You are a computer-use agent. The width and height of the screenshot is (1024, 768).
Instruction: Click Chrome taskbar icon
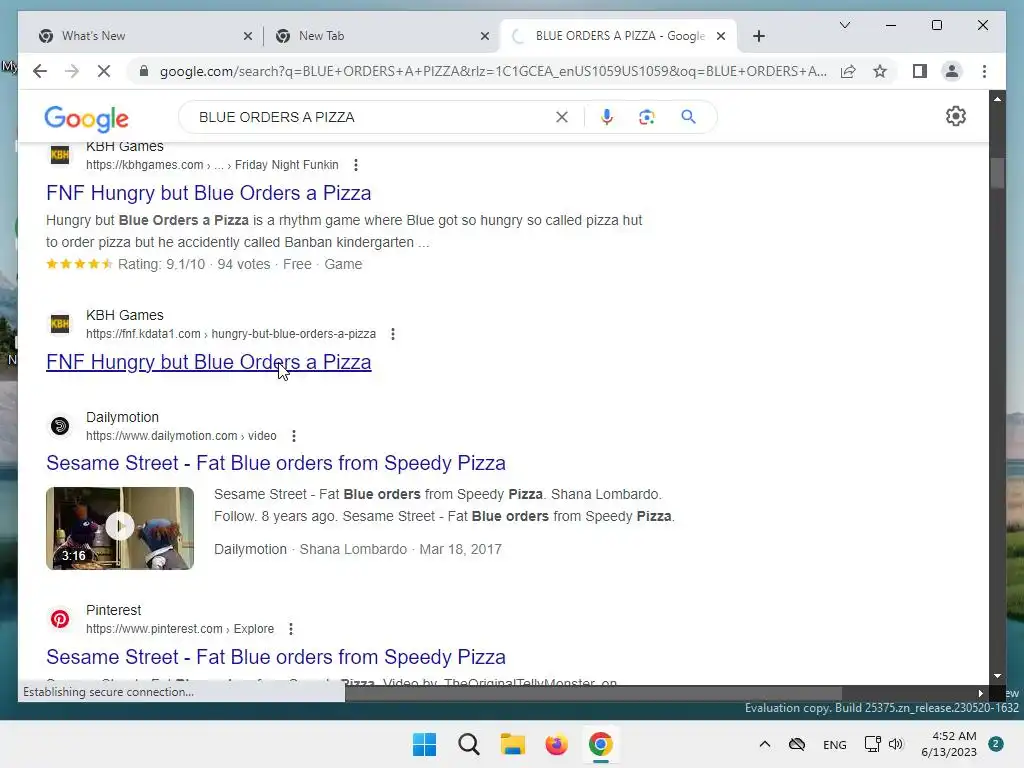tap(600, 744)
